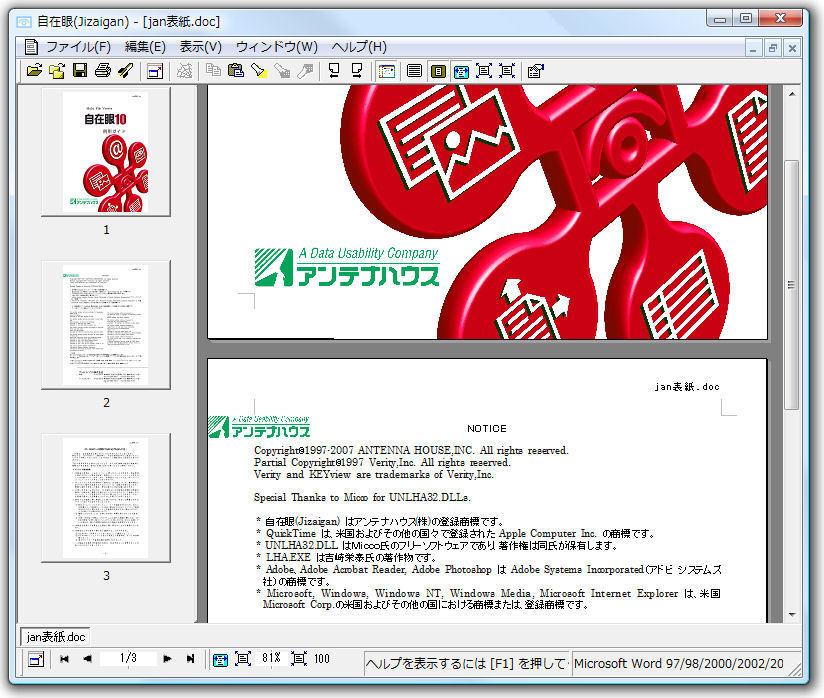
Task: Click the jan表紙.doc header text on page 2
Action: point(687,387)
